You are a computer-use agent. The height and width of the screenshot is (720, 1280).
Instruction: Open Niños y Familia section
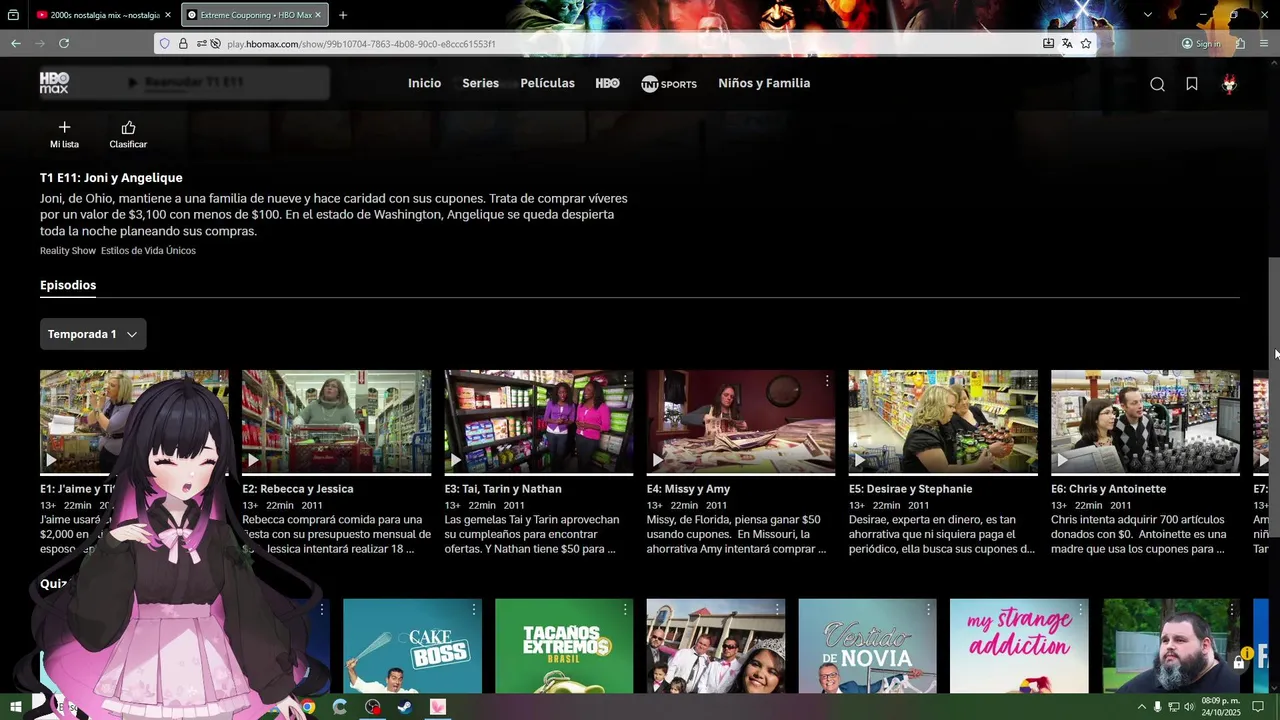[764, 83]
